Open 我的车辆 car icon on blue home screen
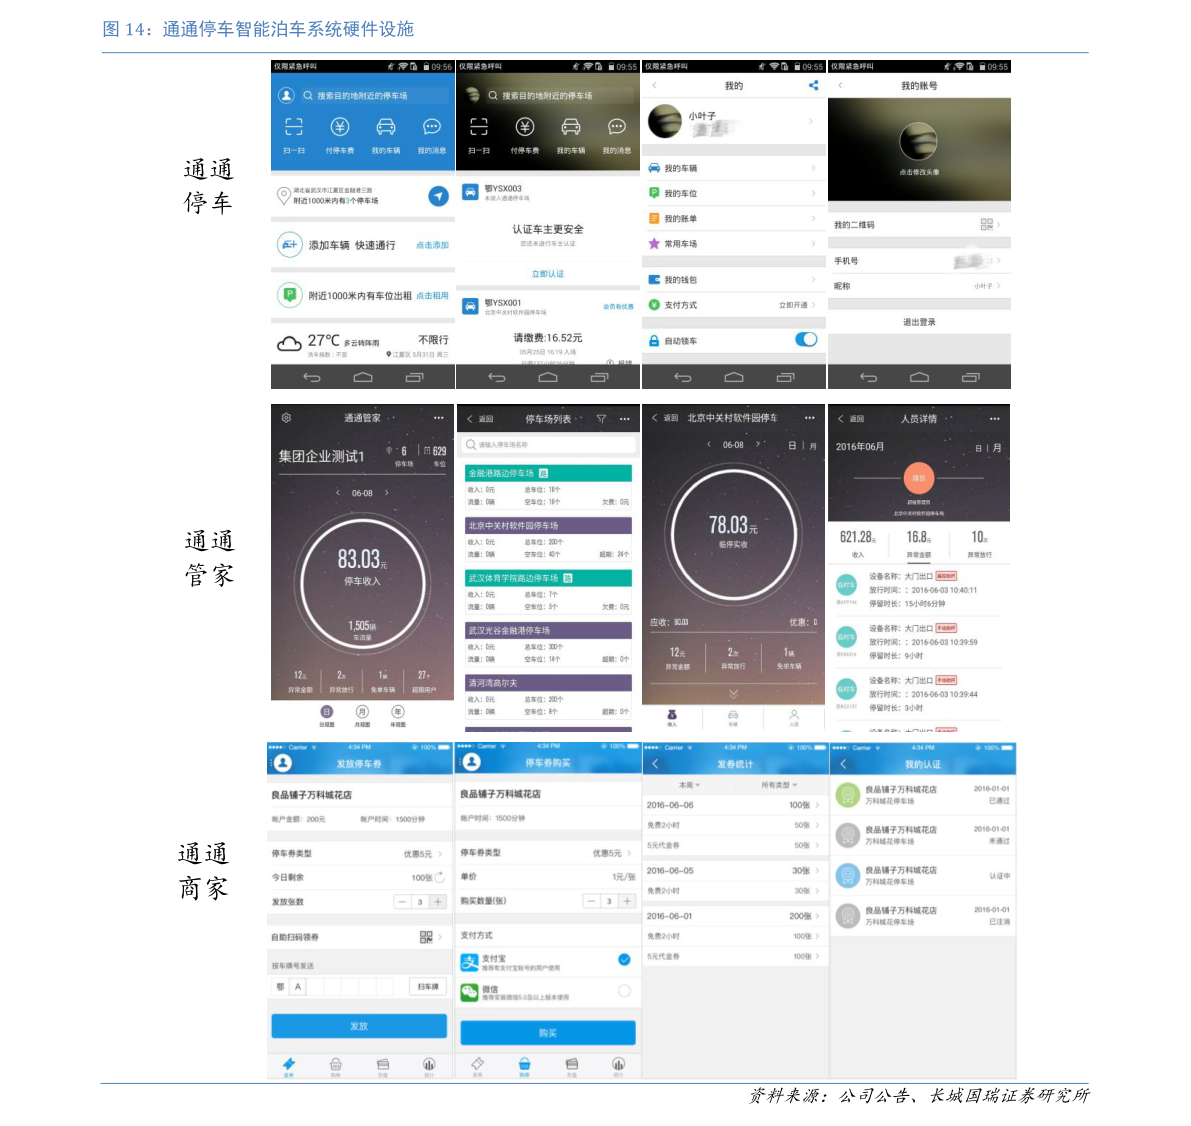This screenshot has height=1126, width=1191. click(x=386, y=127)
